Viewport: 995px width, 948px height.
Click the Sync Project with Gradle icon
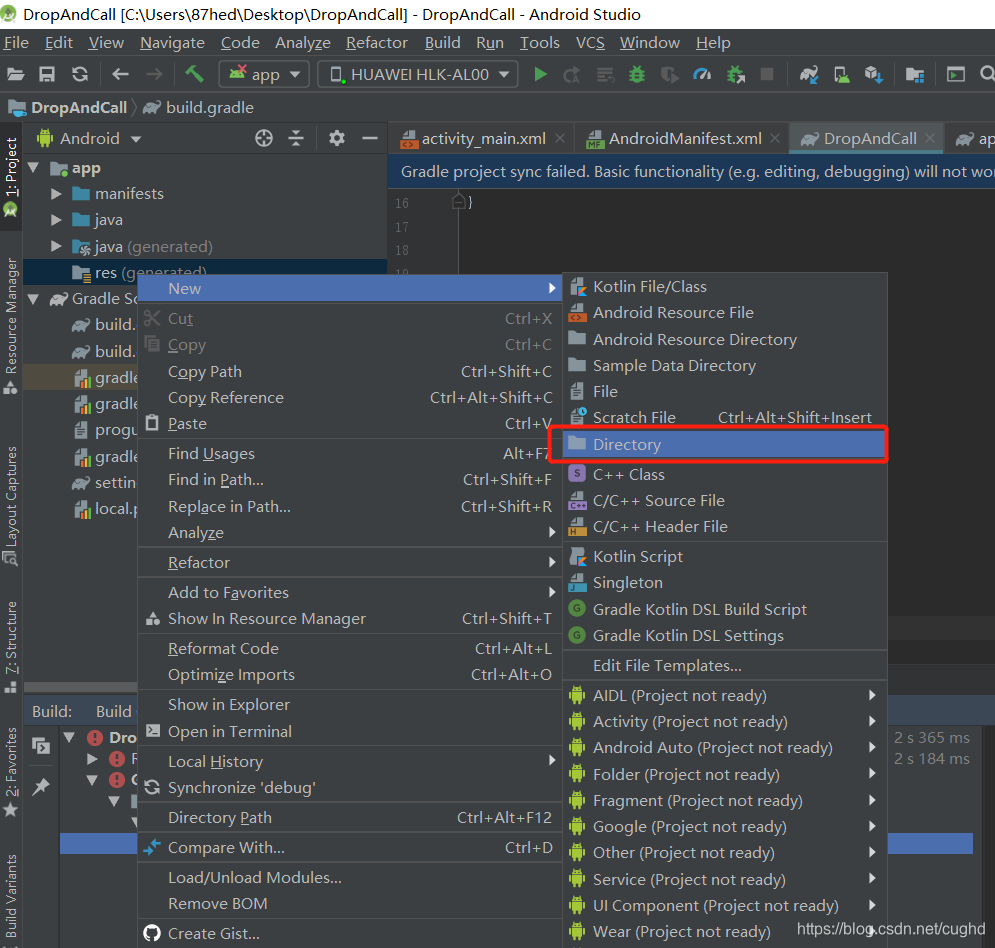click(x=808, y=74)
